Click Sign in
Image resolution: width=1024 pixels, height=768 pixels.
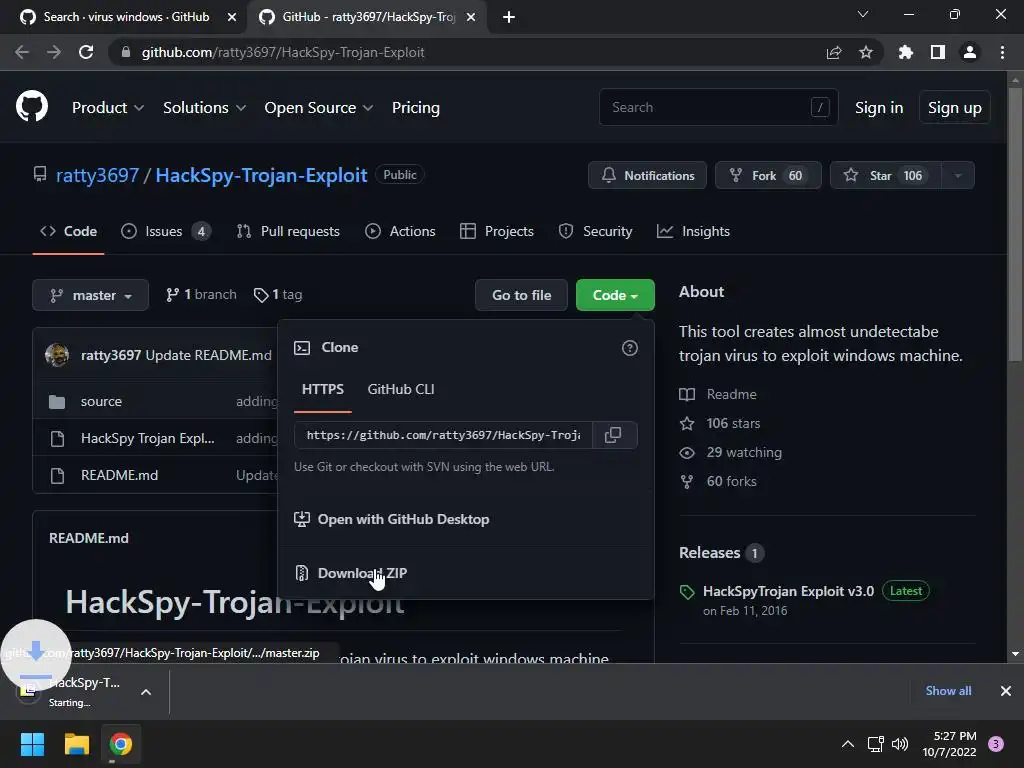coord(879,108)
